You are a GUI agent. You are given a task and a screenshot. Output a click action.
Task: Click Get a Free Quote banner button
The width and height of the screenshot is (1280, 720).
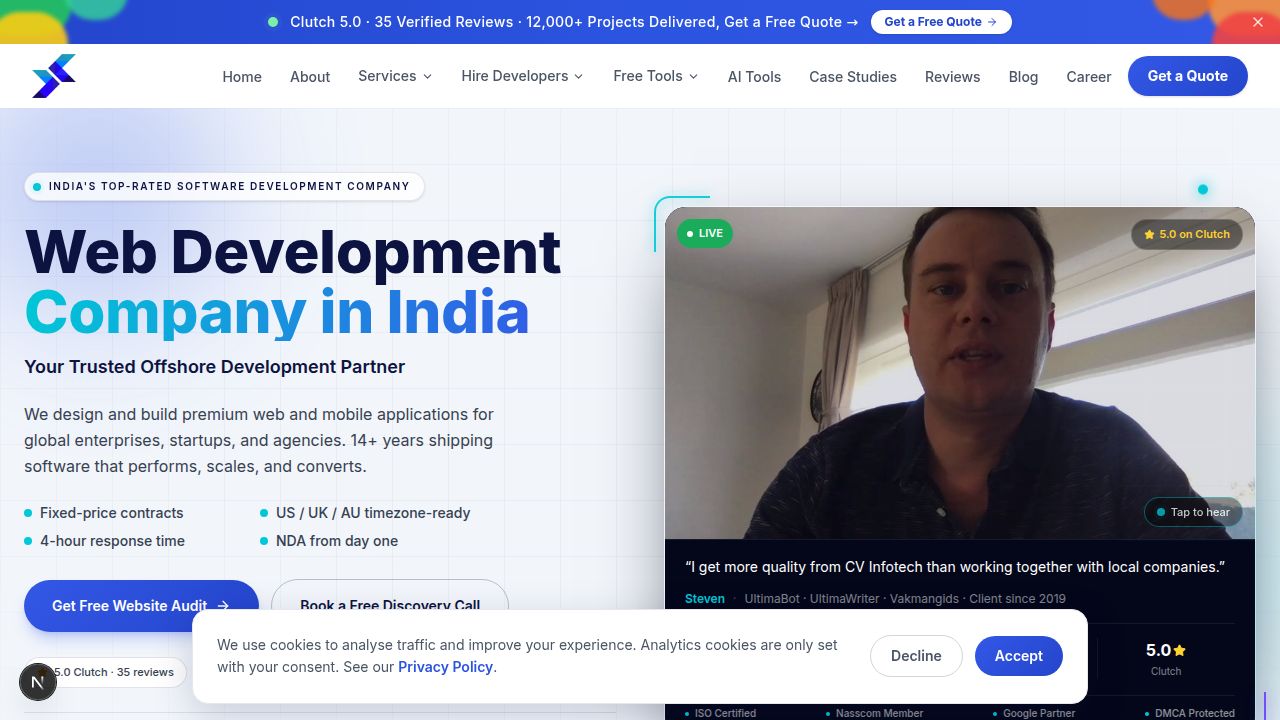point(941,22)
